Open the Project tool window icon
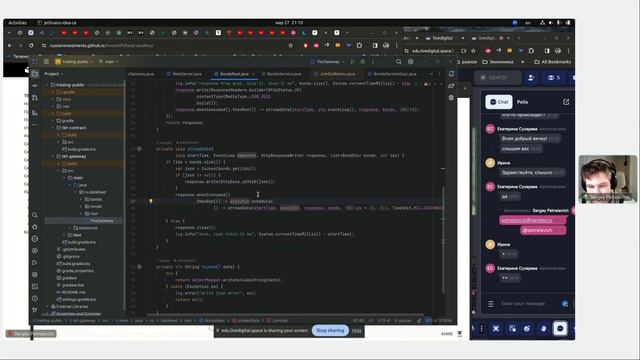Viewport: 640px width, 360px height. pyautogui.click(x=35, y=74)
